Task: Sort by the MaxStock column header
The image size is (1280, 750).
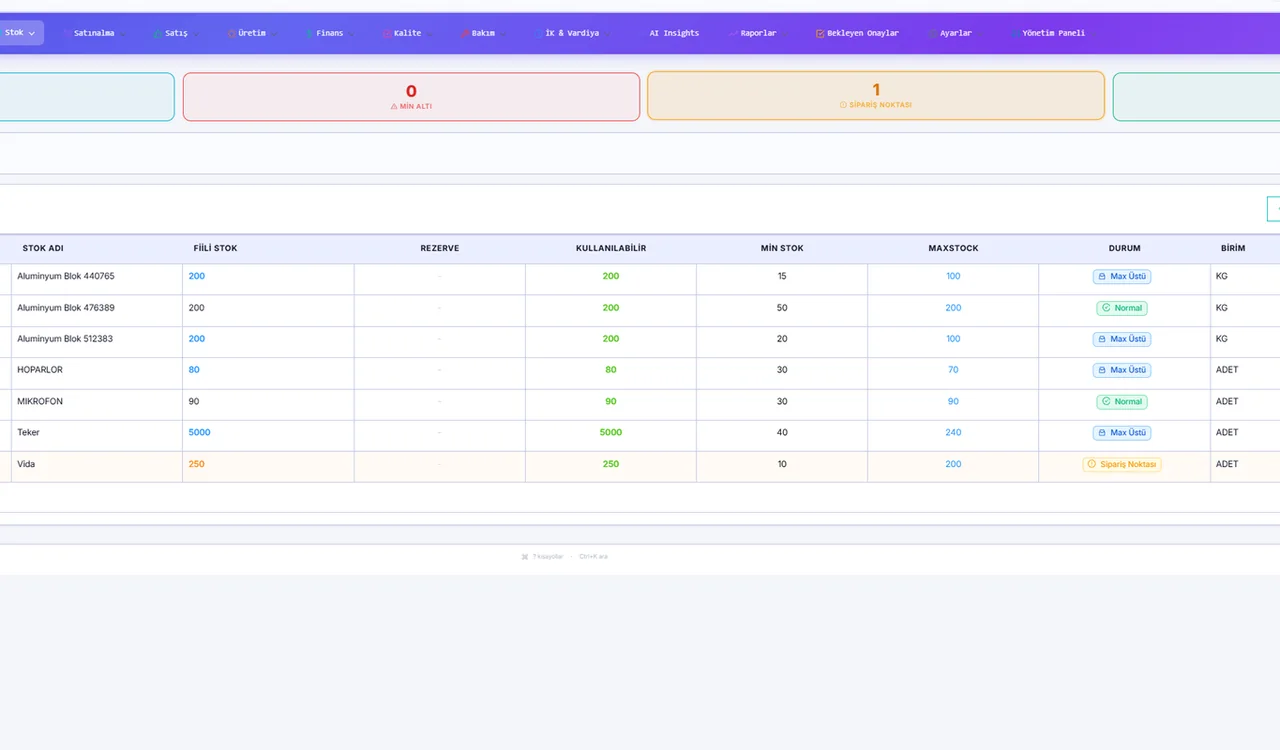Action: [953, 248]
